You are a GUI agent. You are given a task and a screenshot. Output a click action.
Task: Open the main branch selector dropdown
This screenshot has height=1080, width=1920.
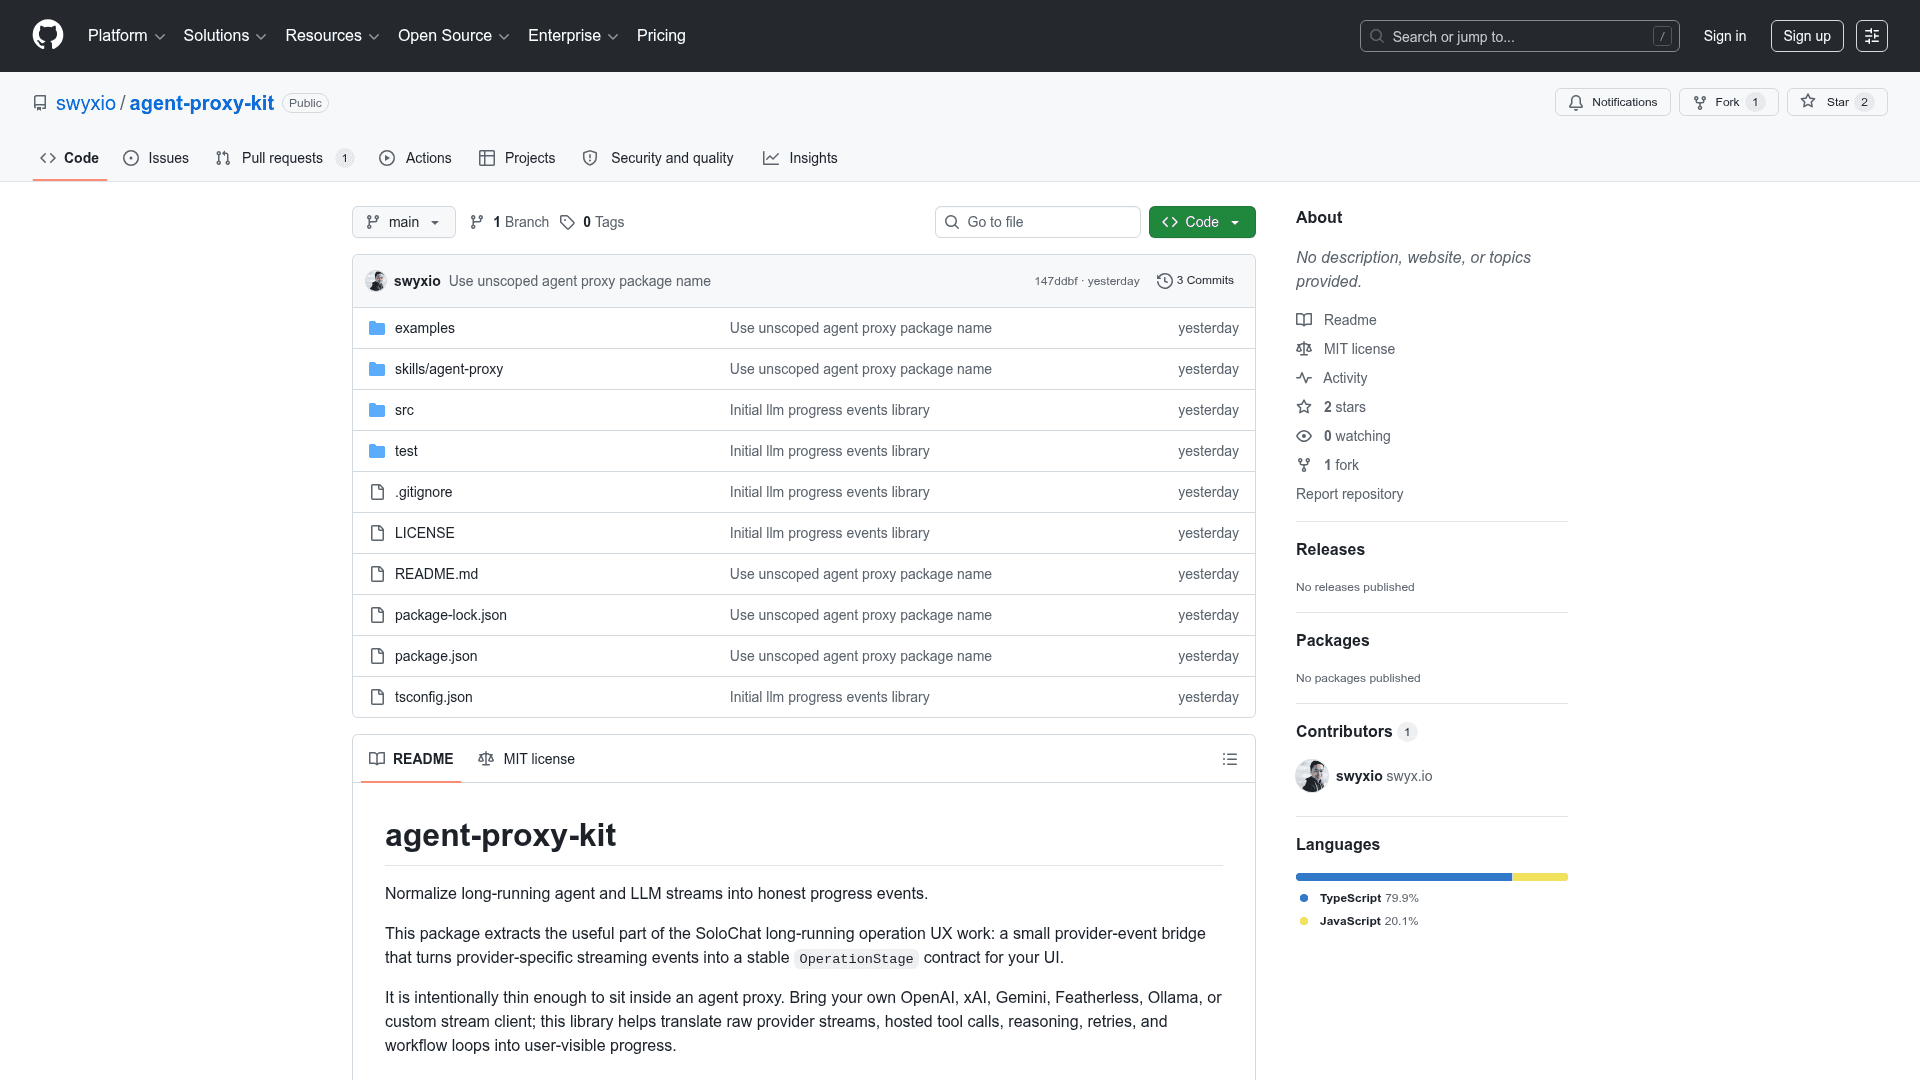[404, 222]
